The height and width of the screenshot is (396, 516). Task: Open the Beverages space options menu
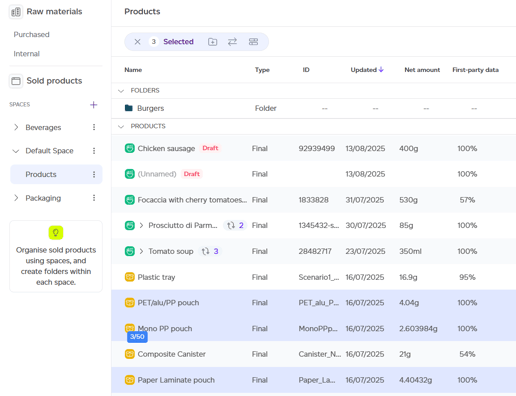94,127
